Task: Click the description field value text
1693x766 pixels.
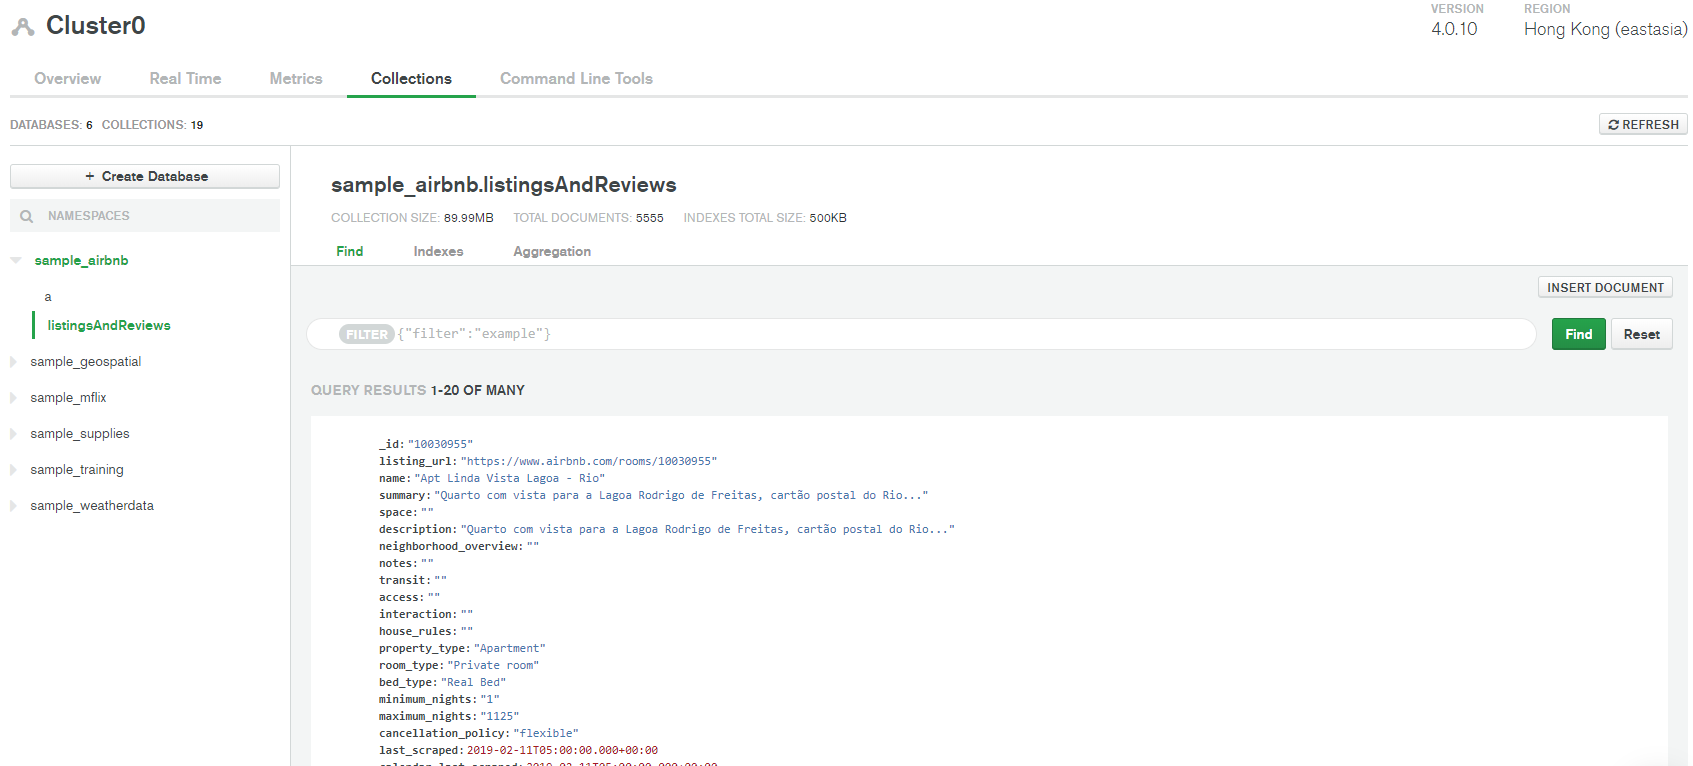Action: (708, 529)
